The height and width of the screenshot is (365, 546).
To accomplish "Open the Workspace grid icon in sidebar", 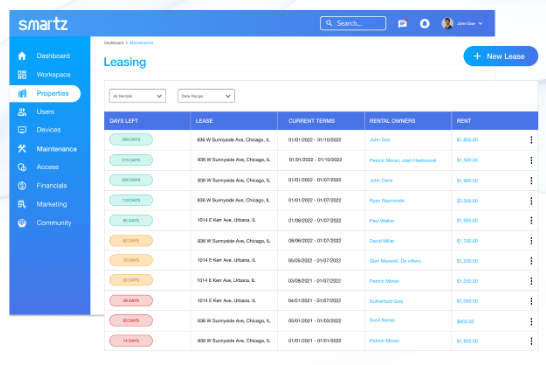I will [x=22, y=75].
